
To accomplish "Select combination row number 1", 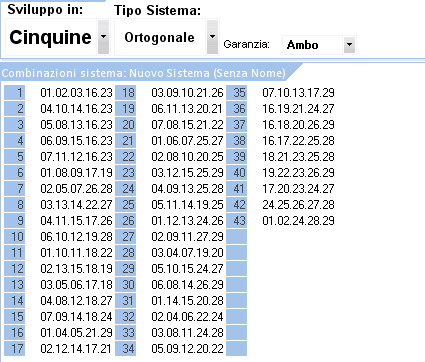I will point(15,93).
